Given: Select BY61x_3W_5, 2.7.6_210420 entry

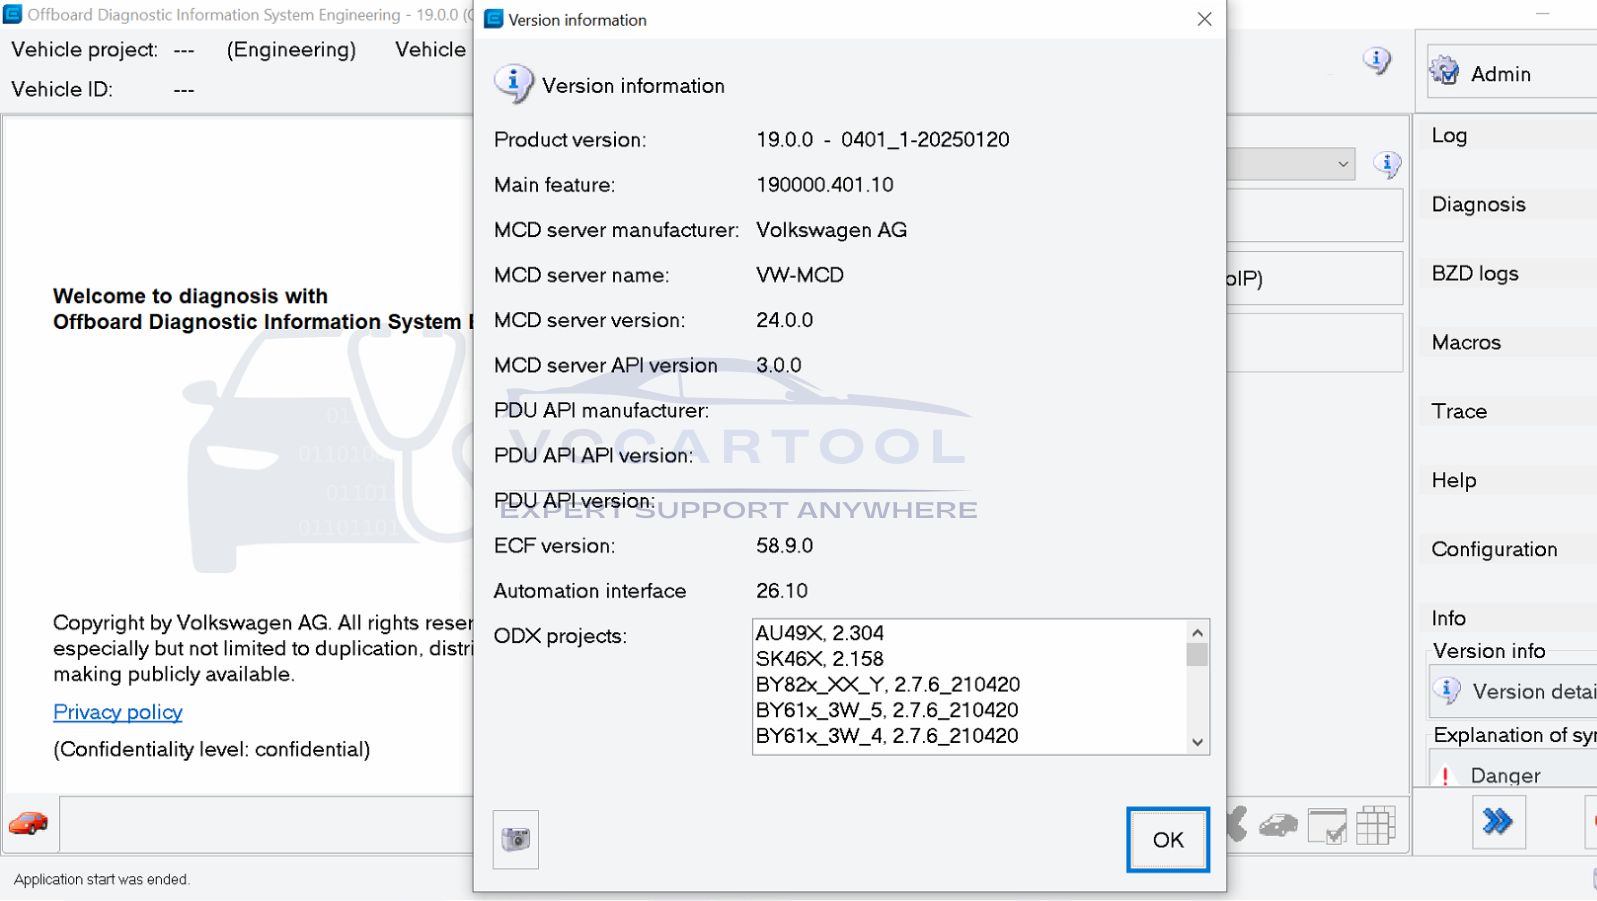Looking at the screenshot, I should point(887,710).
